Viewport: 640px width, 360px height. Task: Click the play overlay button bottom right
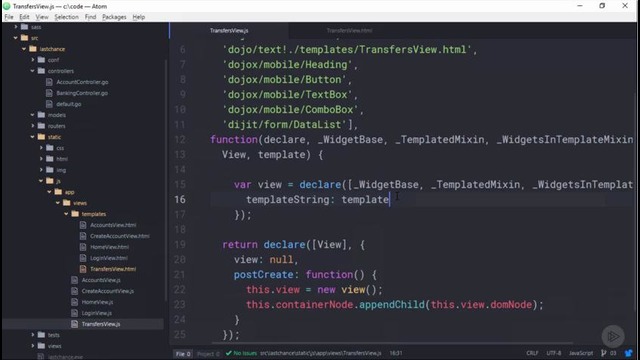pyautogui.click(x=613, y=336)
